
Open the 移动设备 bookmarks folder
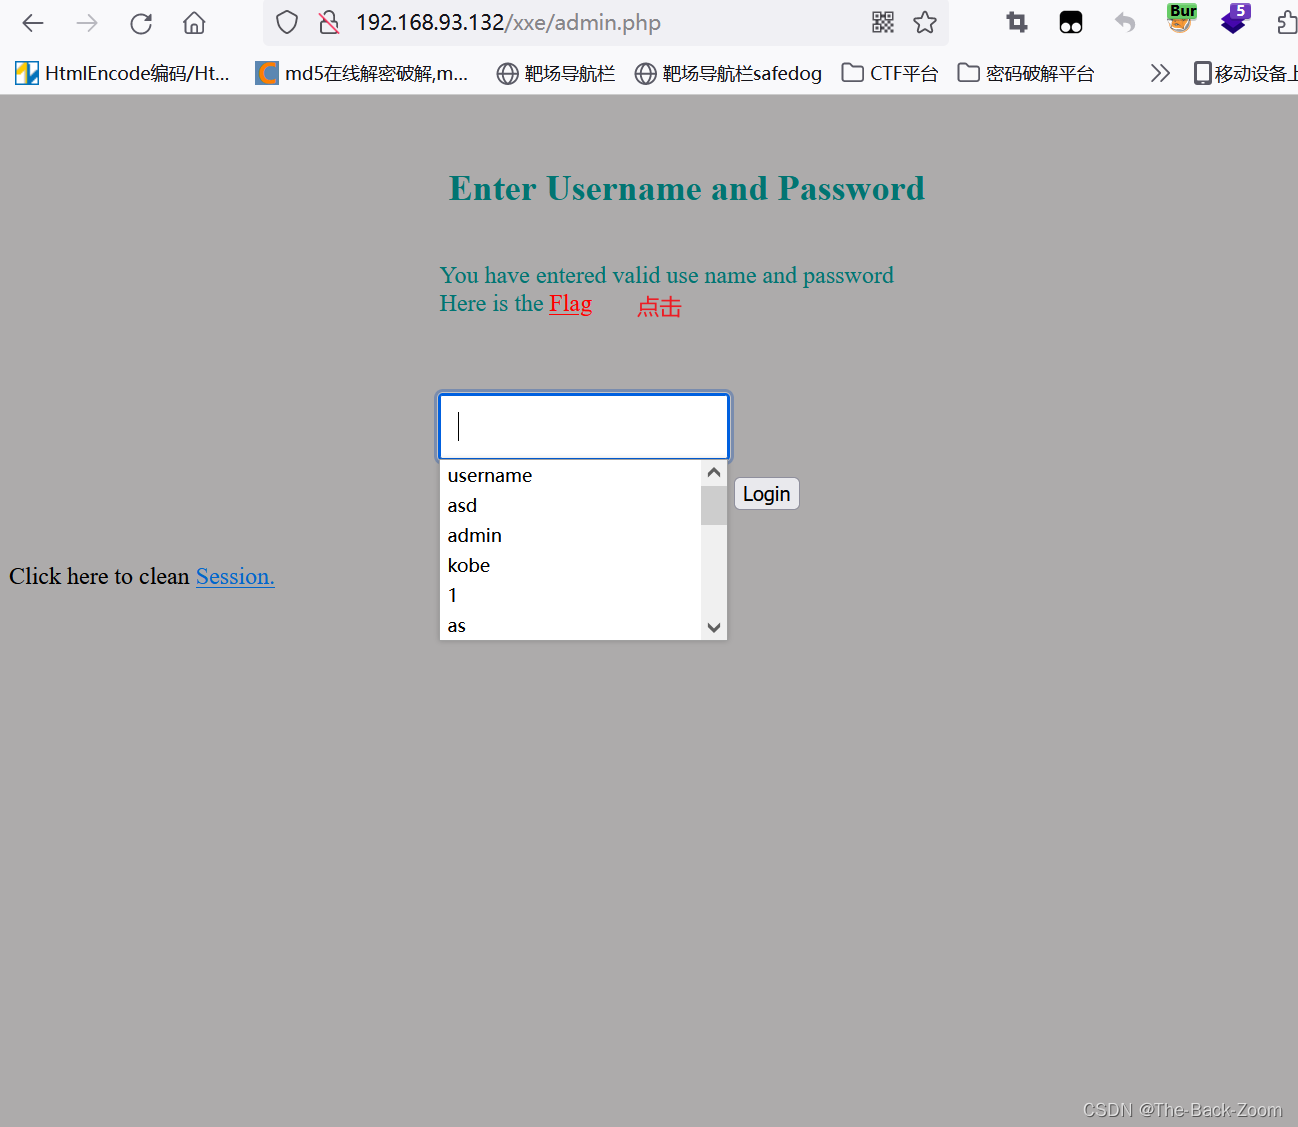1245,73
